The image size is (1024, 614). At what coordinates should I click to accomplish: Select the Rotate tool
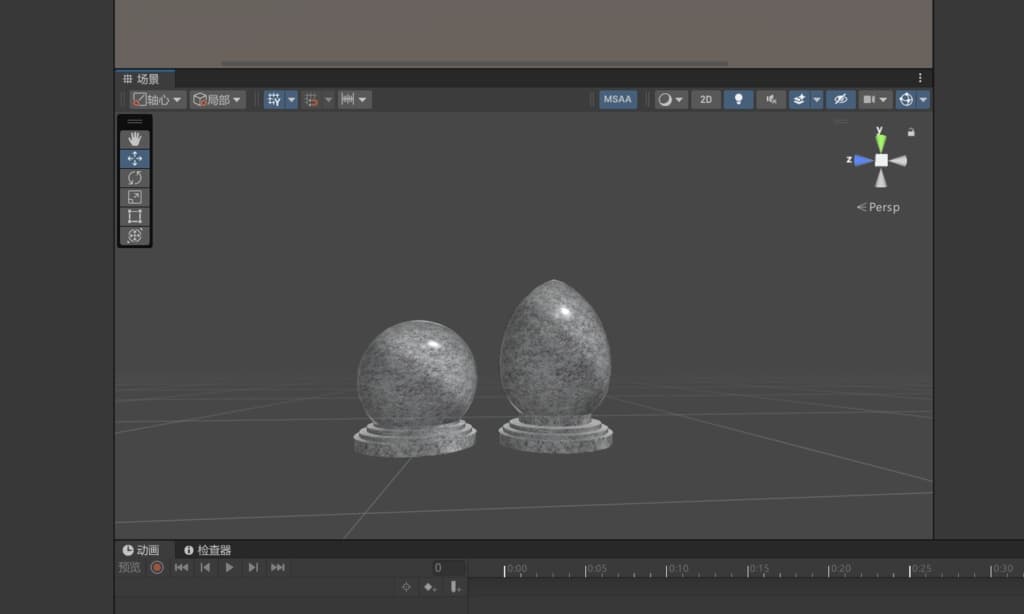(x=135, y=178)
